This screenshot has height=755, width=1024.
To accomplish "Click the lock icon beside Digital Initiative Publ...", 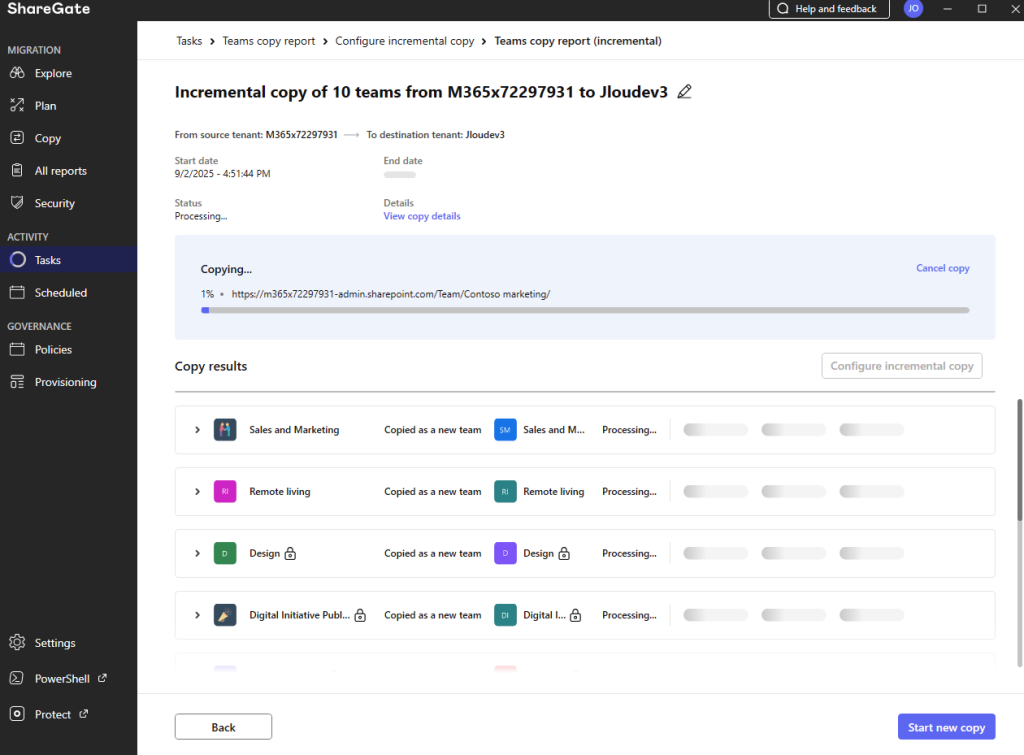I will click(x=360, y=615).
